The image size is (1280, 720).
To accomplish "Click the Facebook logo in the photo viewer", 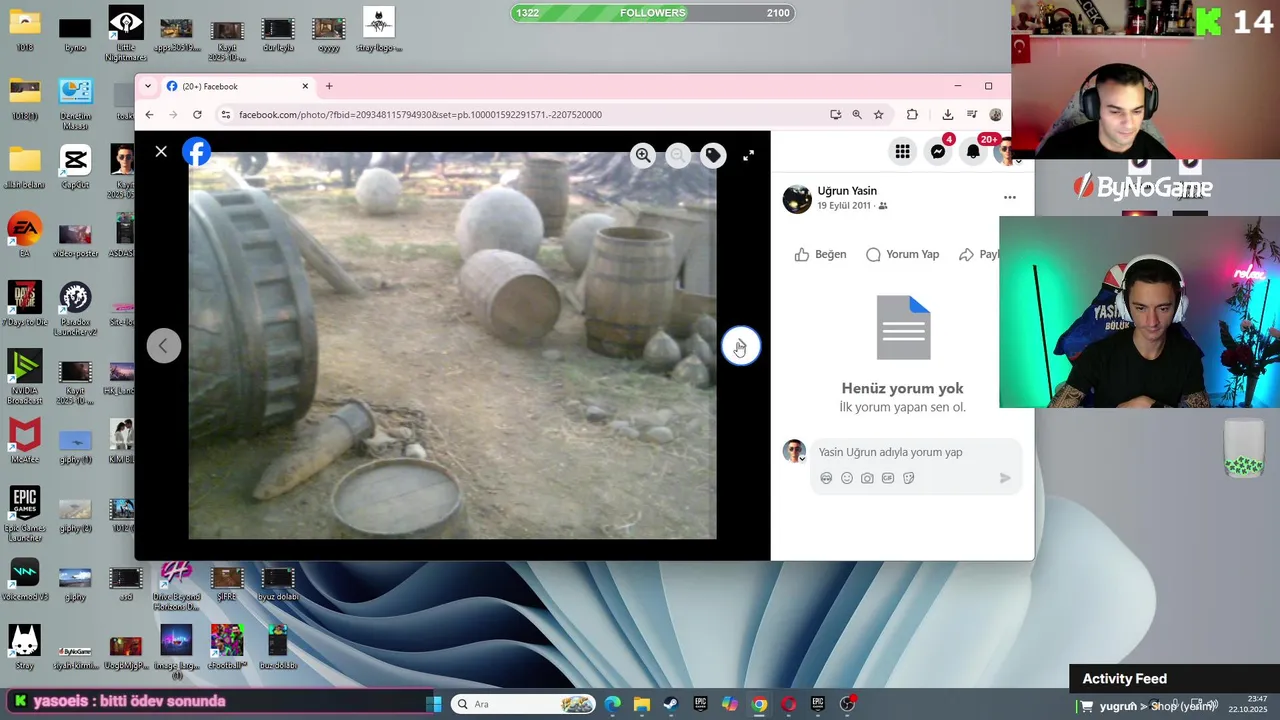I will (x=197, y=152).
